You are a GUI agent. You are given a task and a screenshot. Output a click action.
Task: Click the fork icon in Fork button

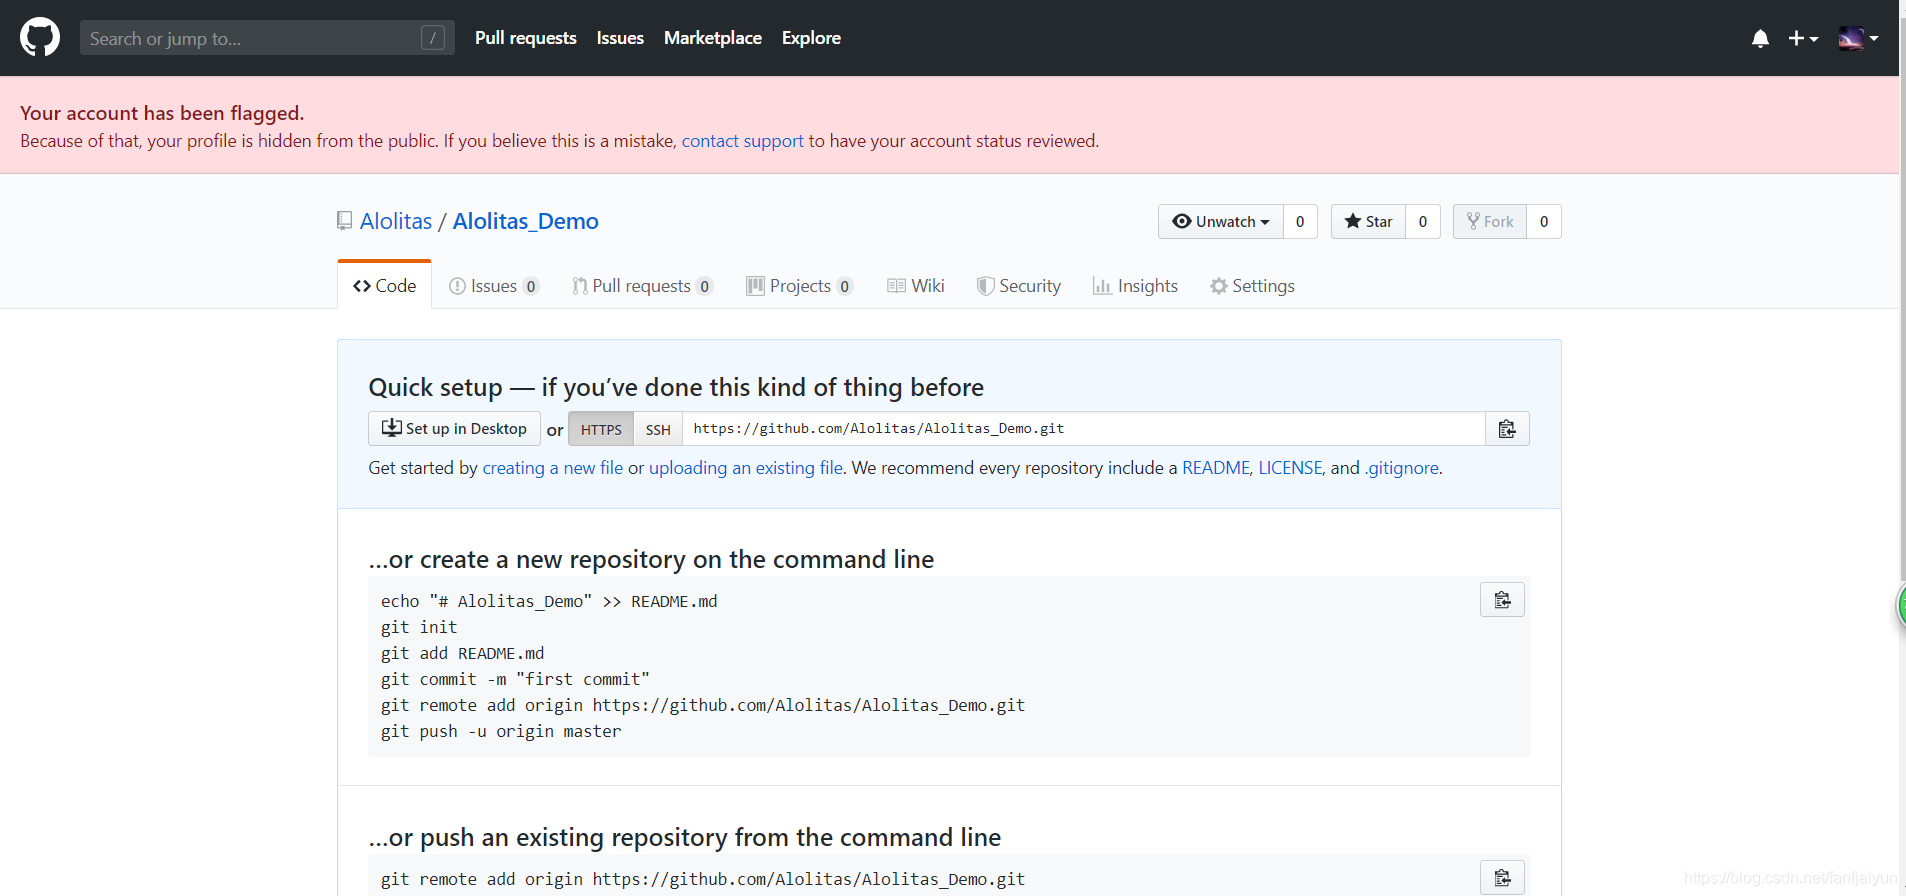click(1473, 221)
